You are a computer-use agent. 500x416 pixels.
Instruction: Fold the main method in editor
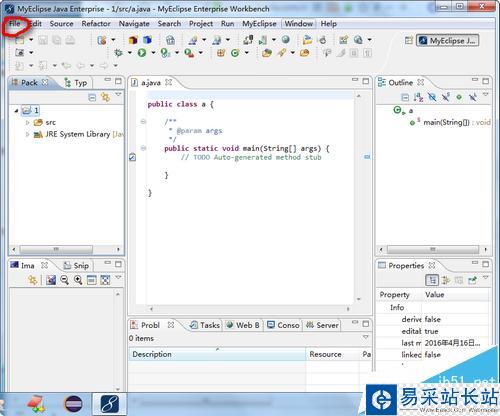coord(143,148)
